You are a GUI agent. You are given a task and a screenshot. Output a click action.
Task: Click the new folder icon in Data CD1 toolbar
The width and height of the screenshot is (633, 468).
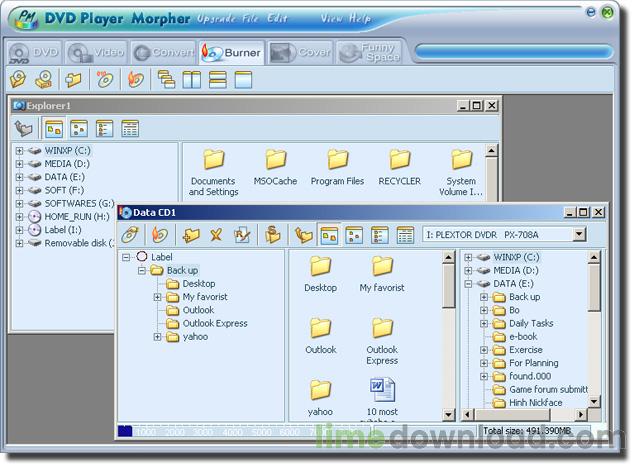[x=190, y=235]
